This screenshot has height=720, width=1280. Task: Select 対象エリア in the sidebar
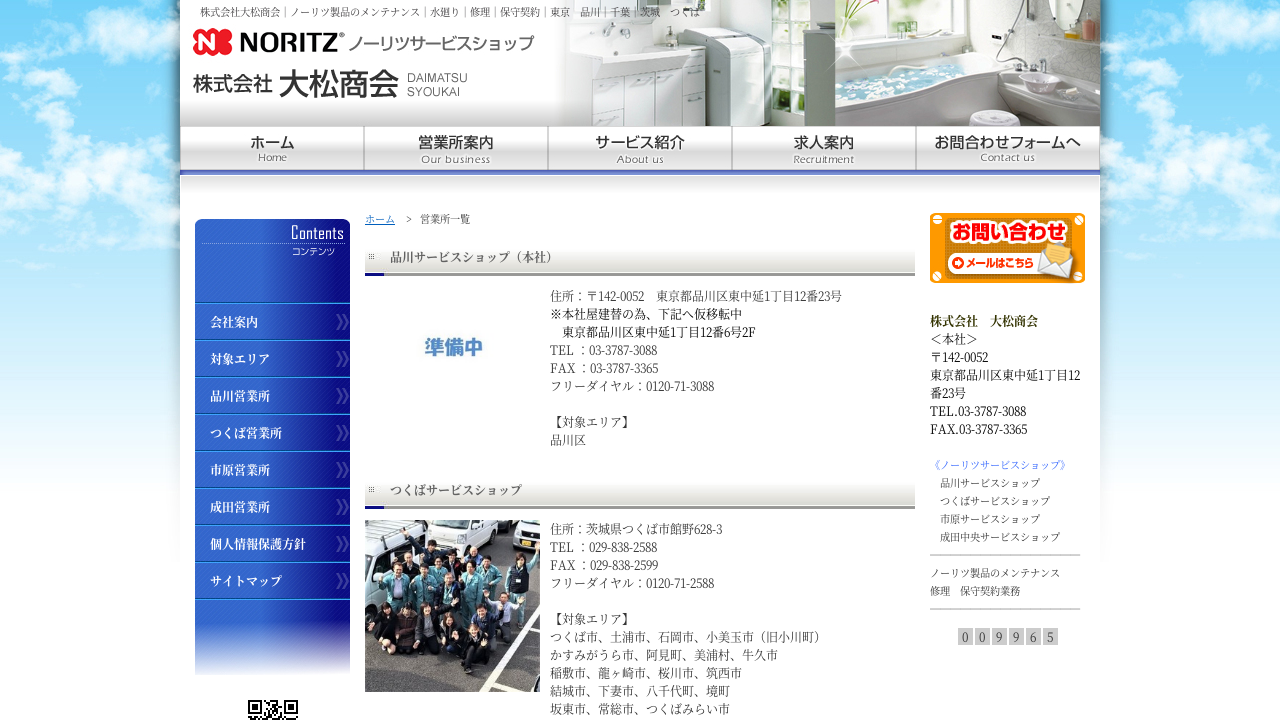(x=272, y=359)
